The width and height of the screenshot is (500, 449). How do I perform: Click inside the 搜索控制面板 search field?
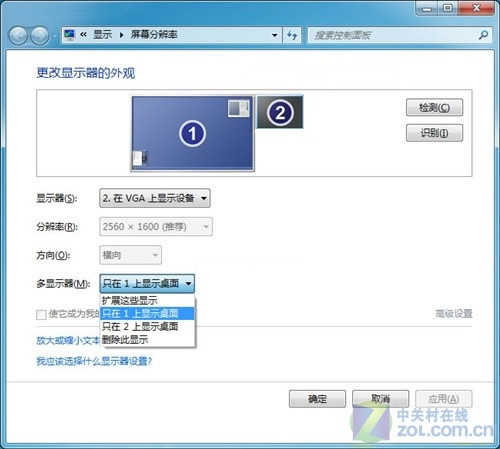click(x=393, y=35)
